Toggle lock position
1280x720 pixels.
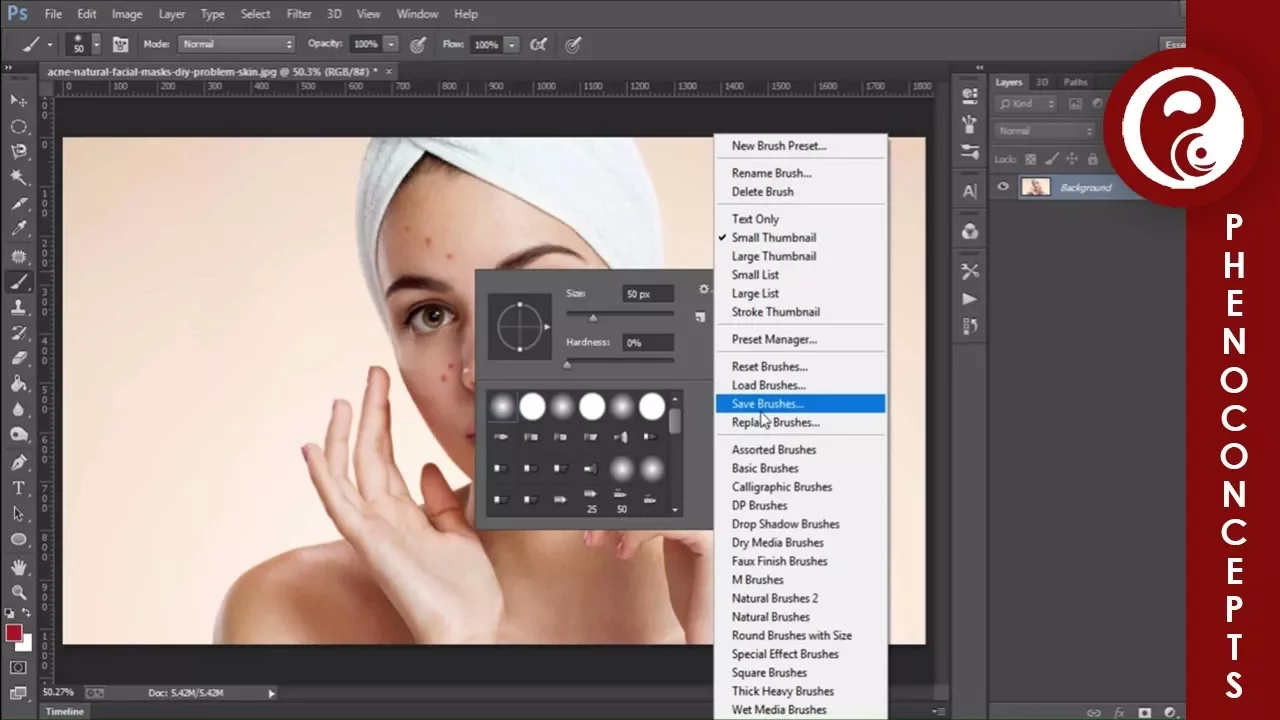(1071, 159)
